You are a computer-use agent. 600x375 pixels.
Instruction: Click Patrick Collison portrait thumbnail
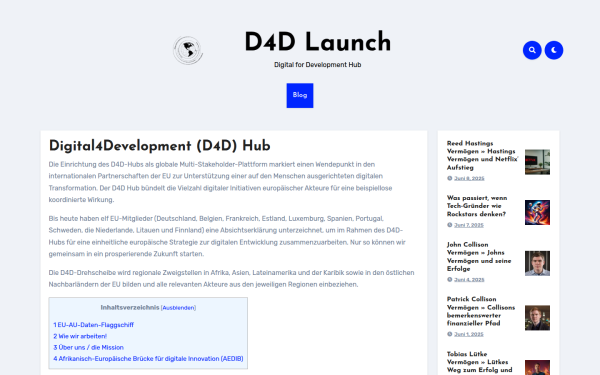click(x=537, y=318)
